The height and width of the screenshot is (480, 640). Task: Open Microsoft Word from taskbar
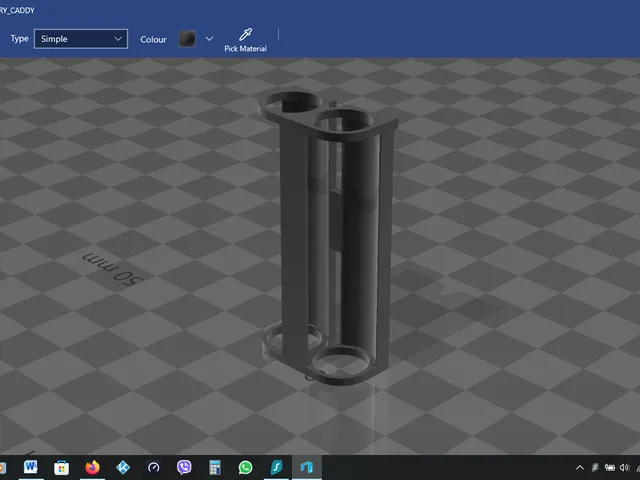pyautogui.click(x=31, y=467)
